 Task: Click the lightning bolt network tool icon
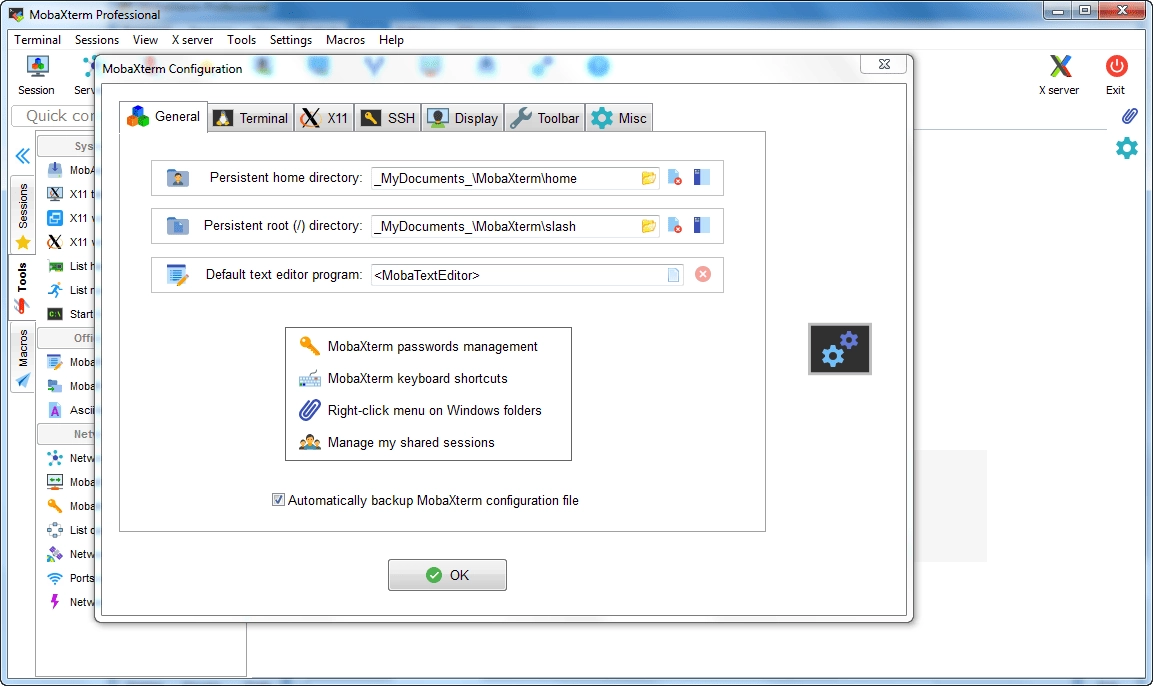click(54, 602)
